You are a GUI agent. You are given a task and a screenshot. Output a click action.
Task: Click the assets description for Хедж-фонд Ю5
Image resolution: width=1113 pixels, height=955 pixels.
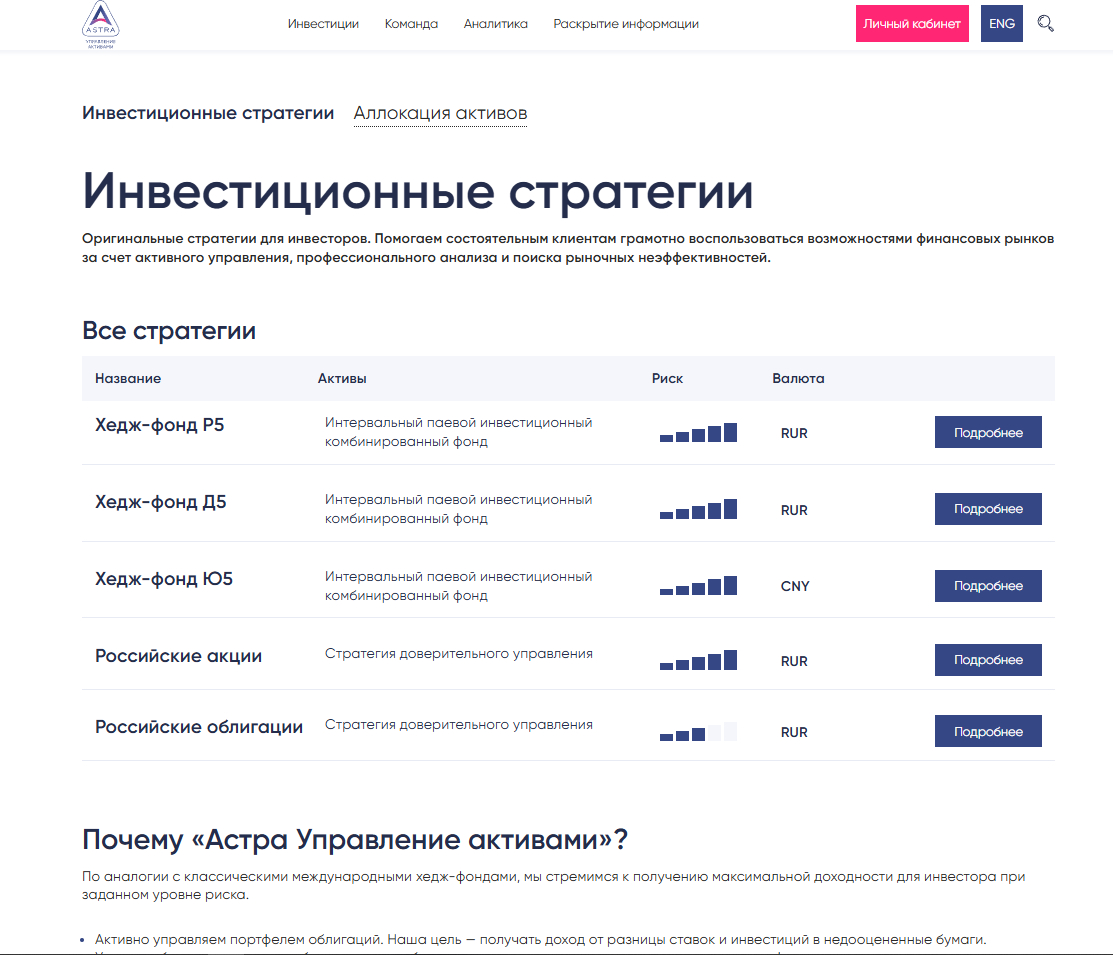[x=459, y=586]
